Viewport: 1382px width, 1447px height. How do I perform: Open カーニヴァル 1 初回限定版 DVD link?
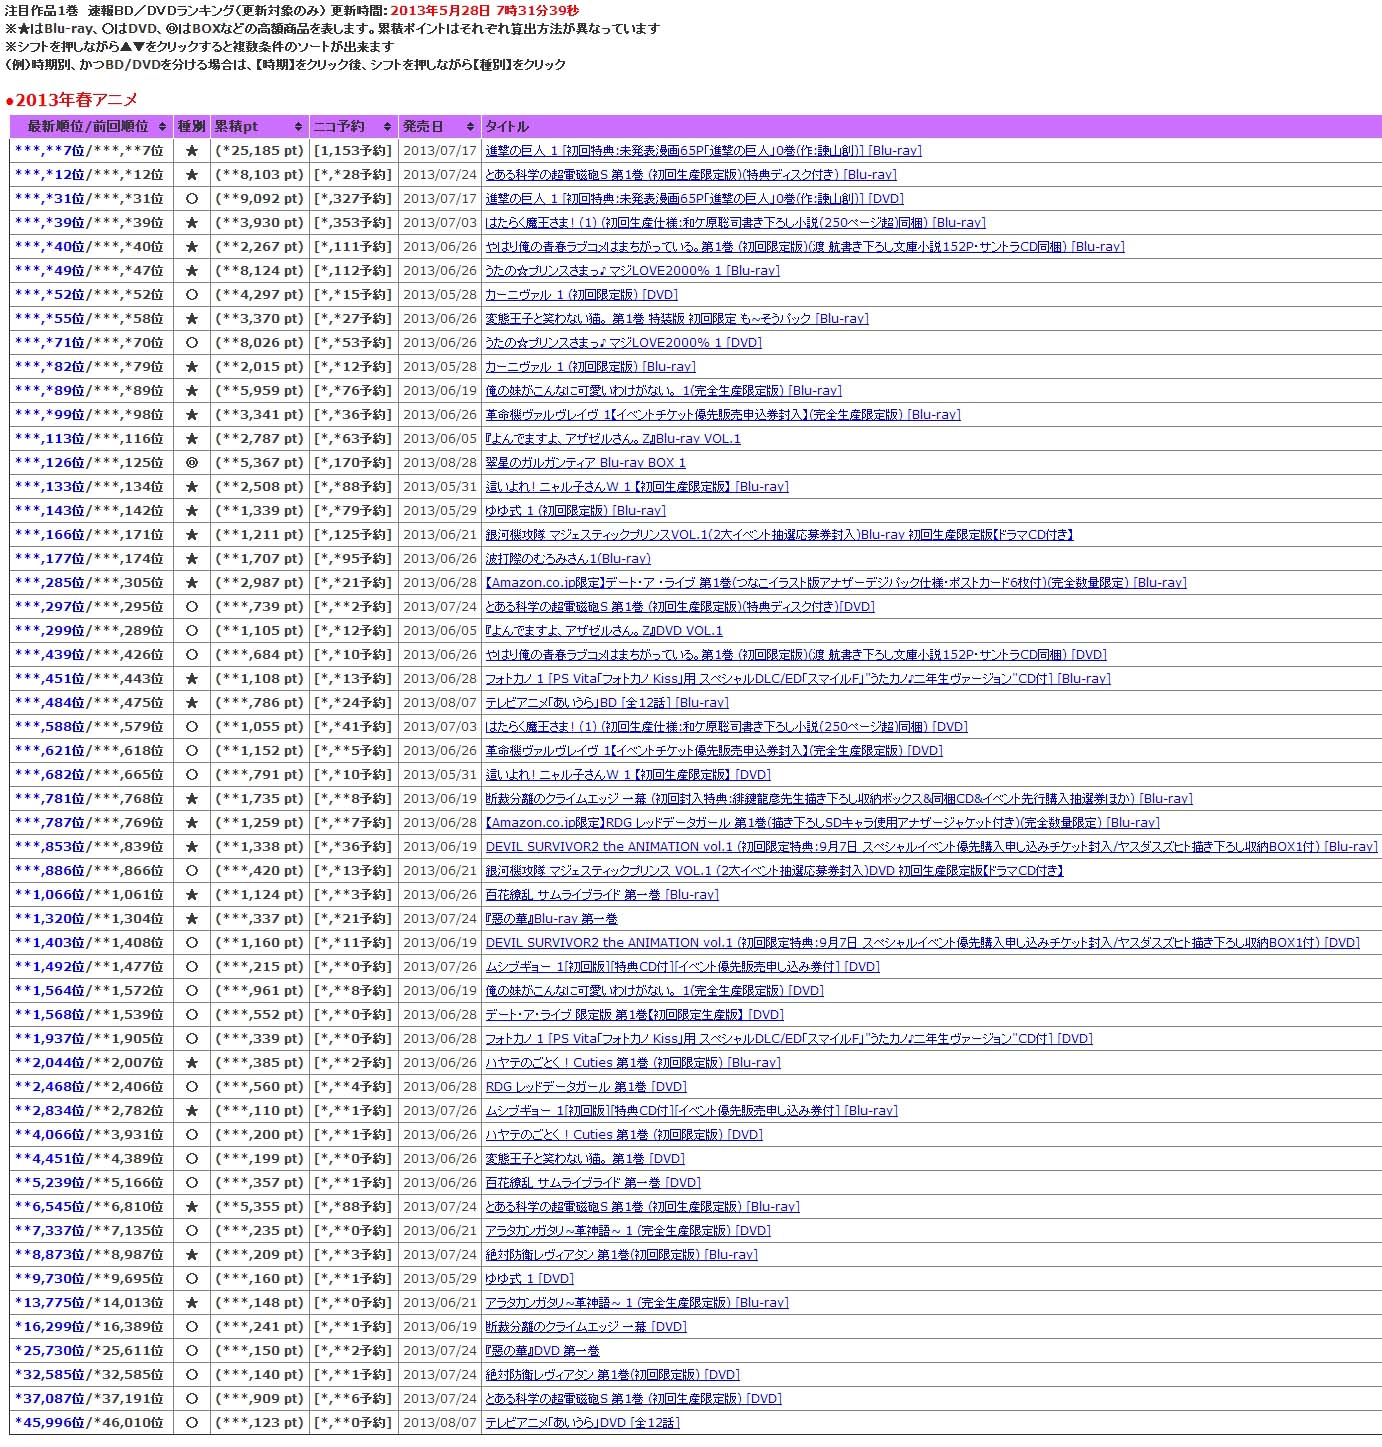[x=581, y=295]
